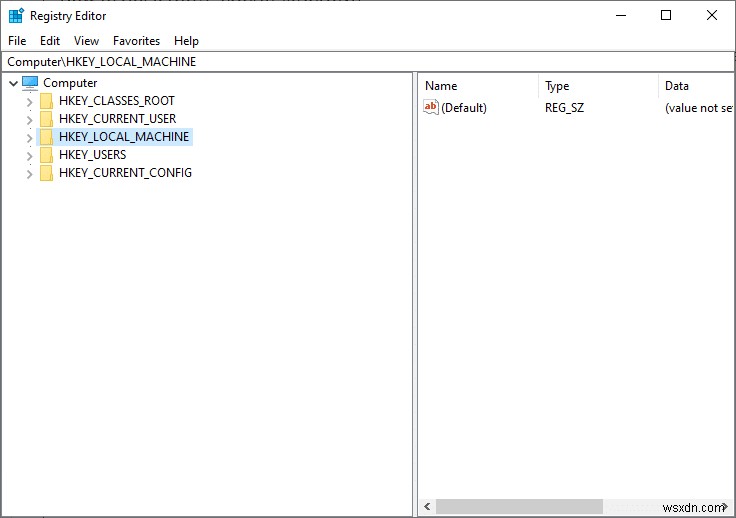Click the left scroll arrow in values pane

[427, 506]
